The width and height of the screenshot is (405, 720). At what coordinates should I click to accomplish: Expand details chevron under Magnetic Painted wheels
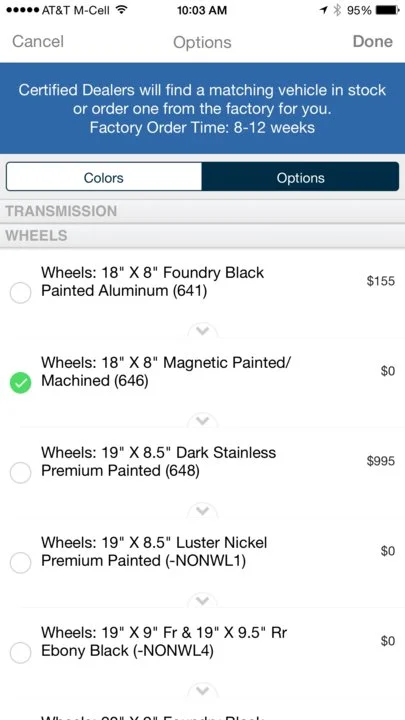coord(202,420)
